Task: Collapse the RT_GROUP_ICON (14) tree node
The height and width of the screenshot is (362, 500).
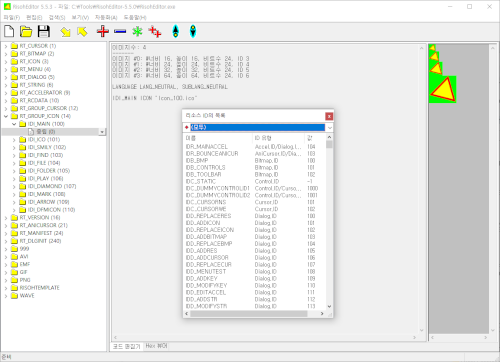Action: click(x=6, y=116)
